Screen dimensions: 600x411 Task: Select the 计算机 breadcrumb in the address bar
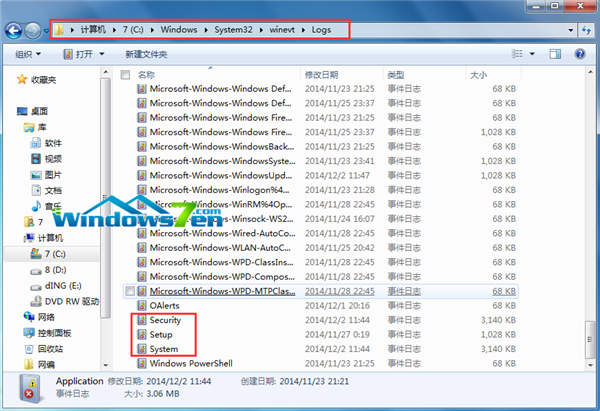coord(93,29)
